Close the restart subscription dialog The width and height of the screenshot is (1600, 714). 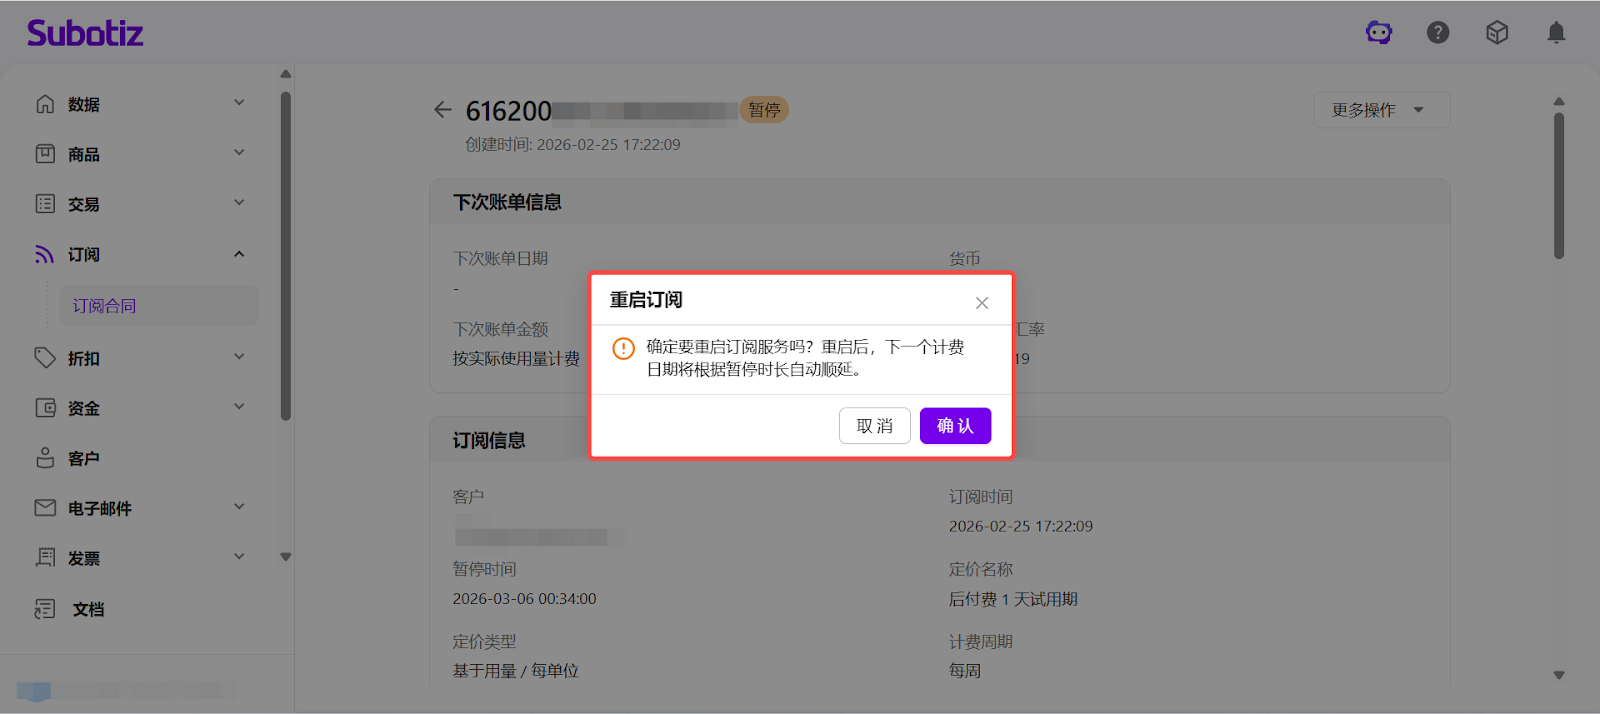982,303
